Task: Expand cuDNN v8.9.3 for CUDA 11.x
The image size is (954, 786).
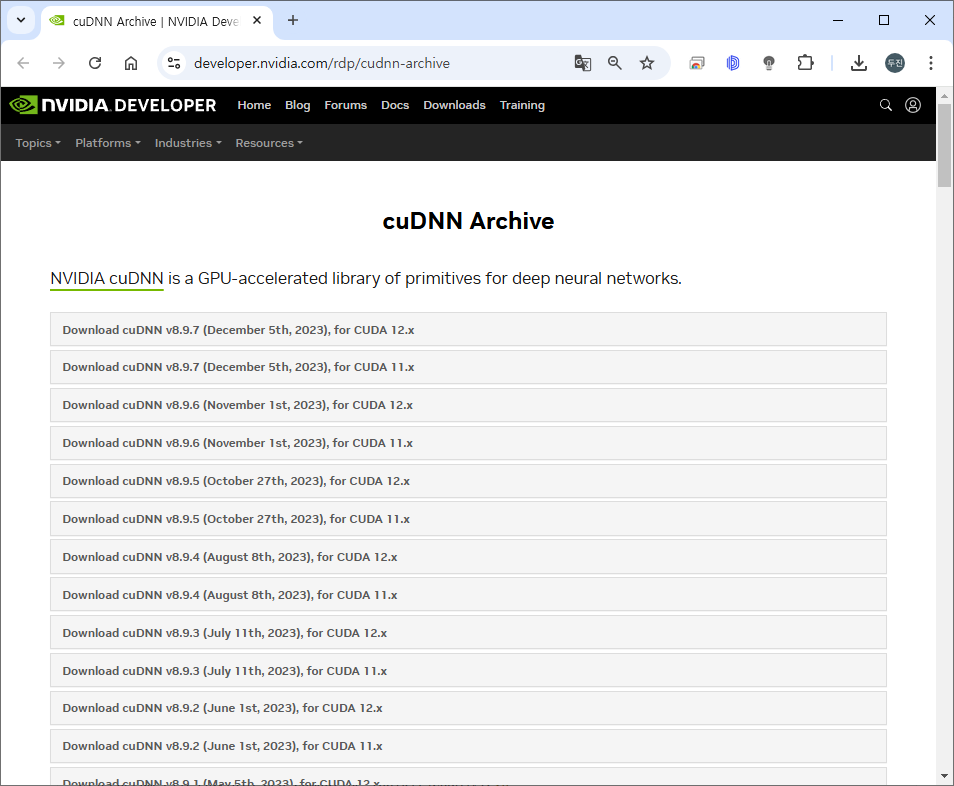Action: pos(468,671)
